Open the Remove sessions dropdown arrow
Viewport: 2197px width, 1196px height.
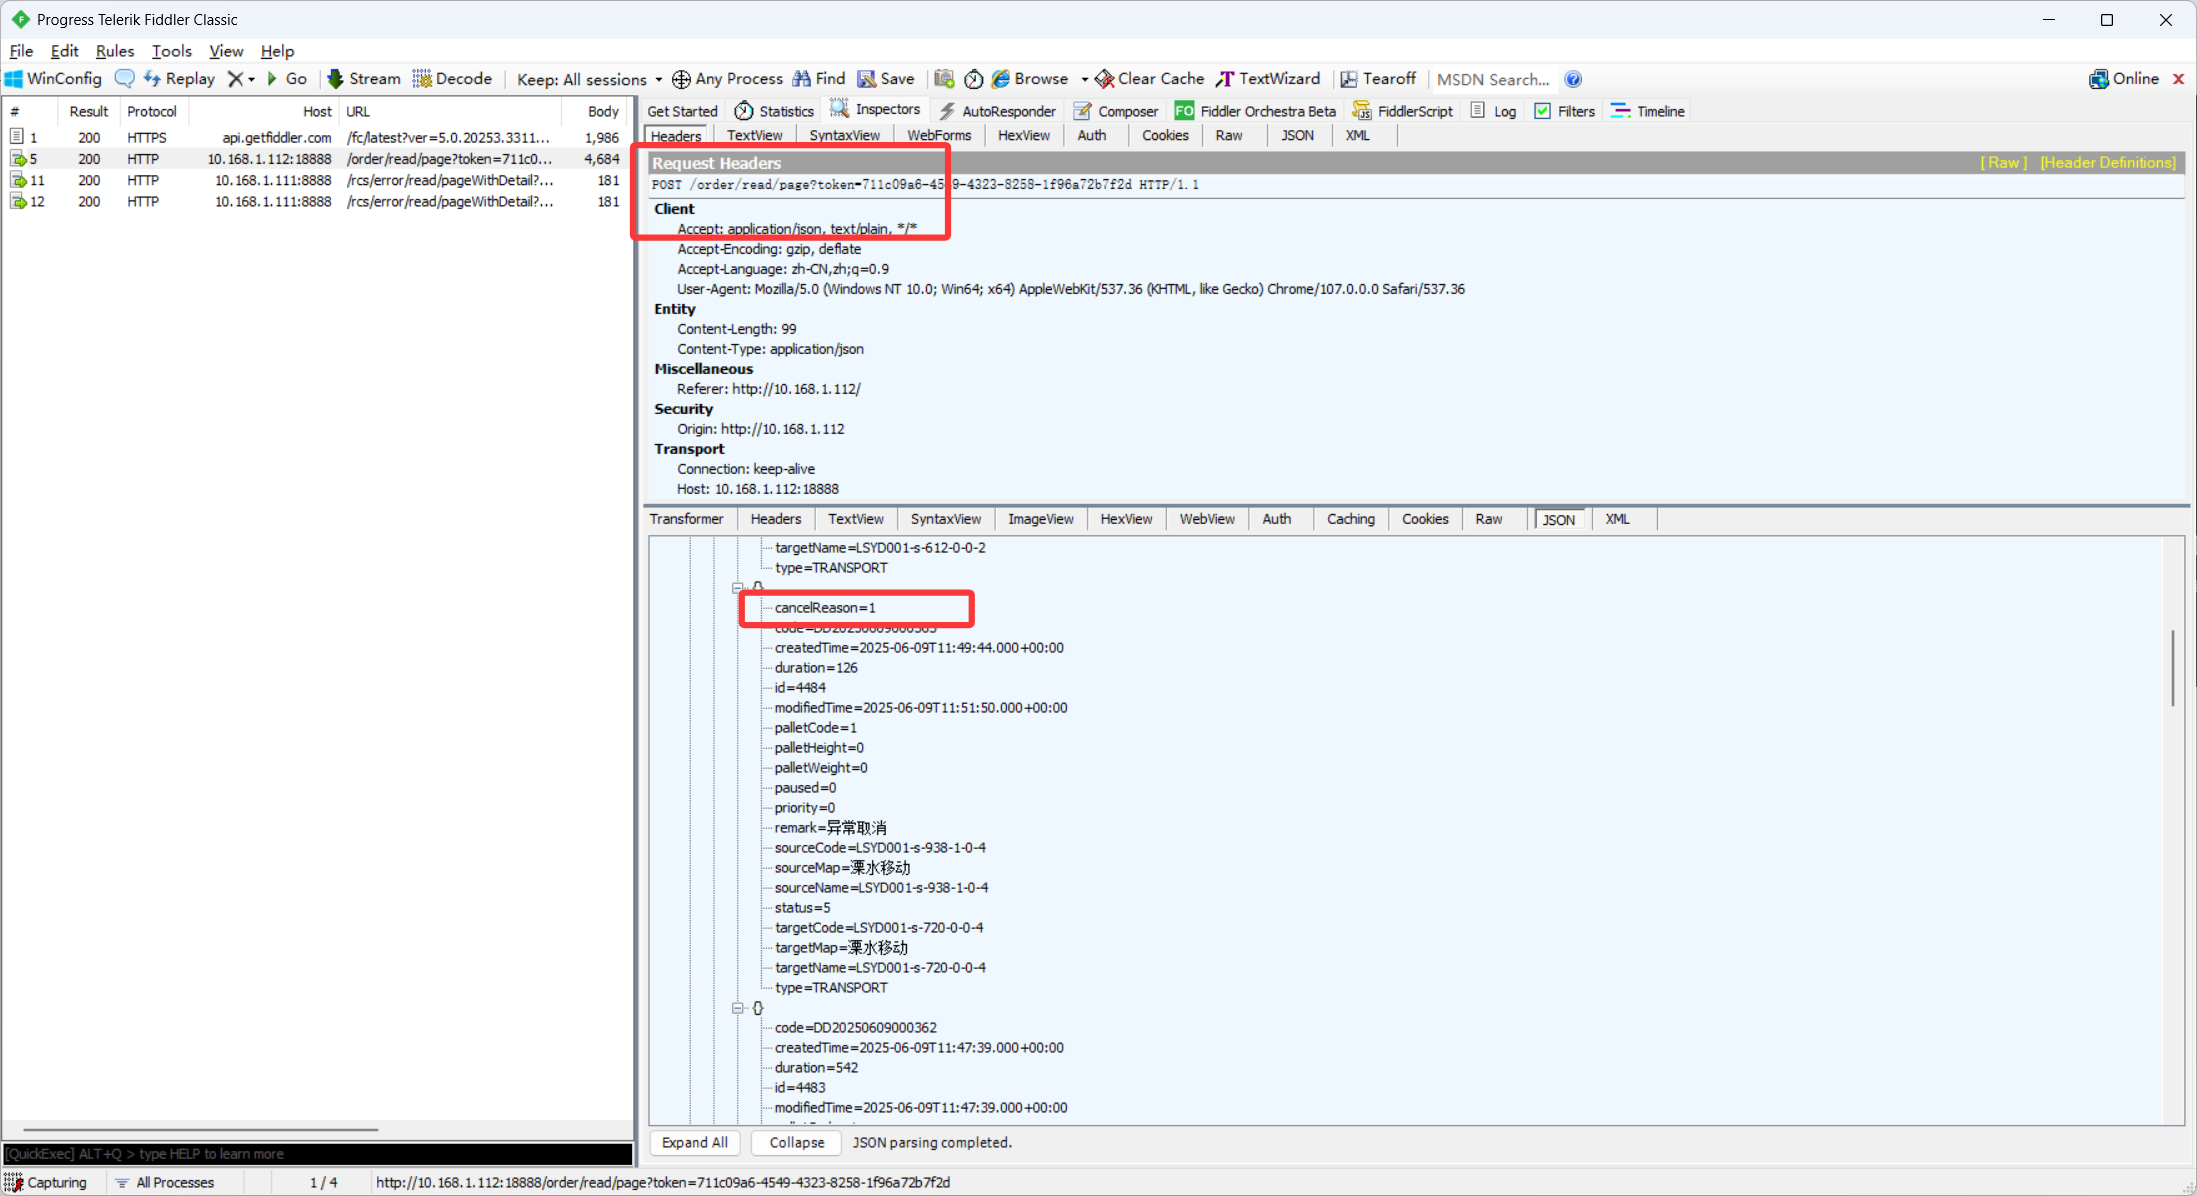click(251, 79)
